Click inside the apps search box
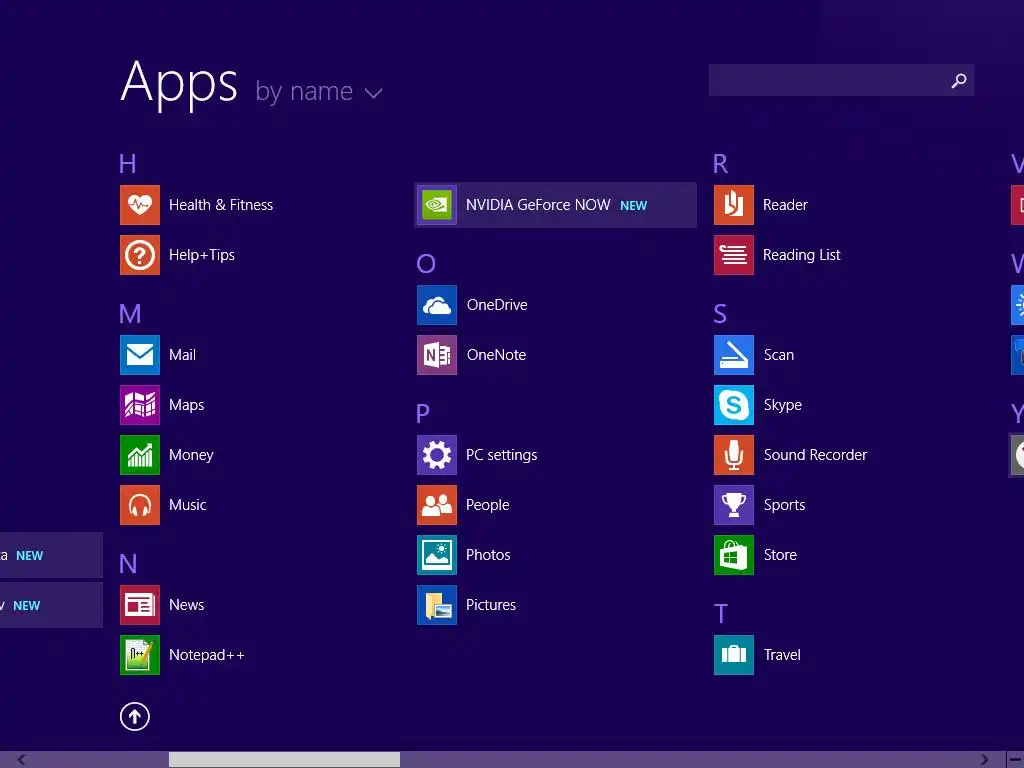The width and height of the screenshot is (1024, 768). coord(841,80)
